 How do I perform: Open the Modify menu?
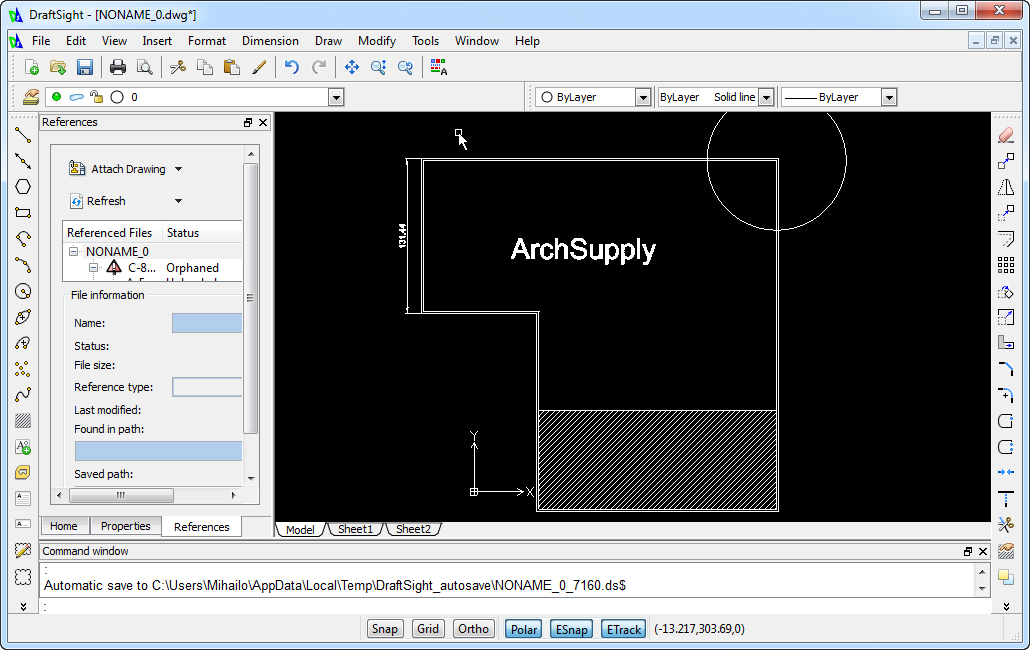(x=376, y=41)
